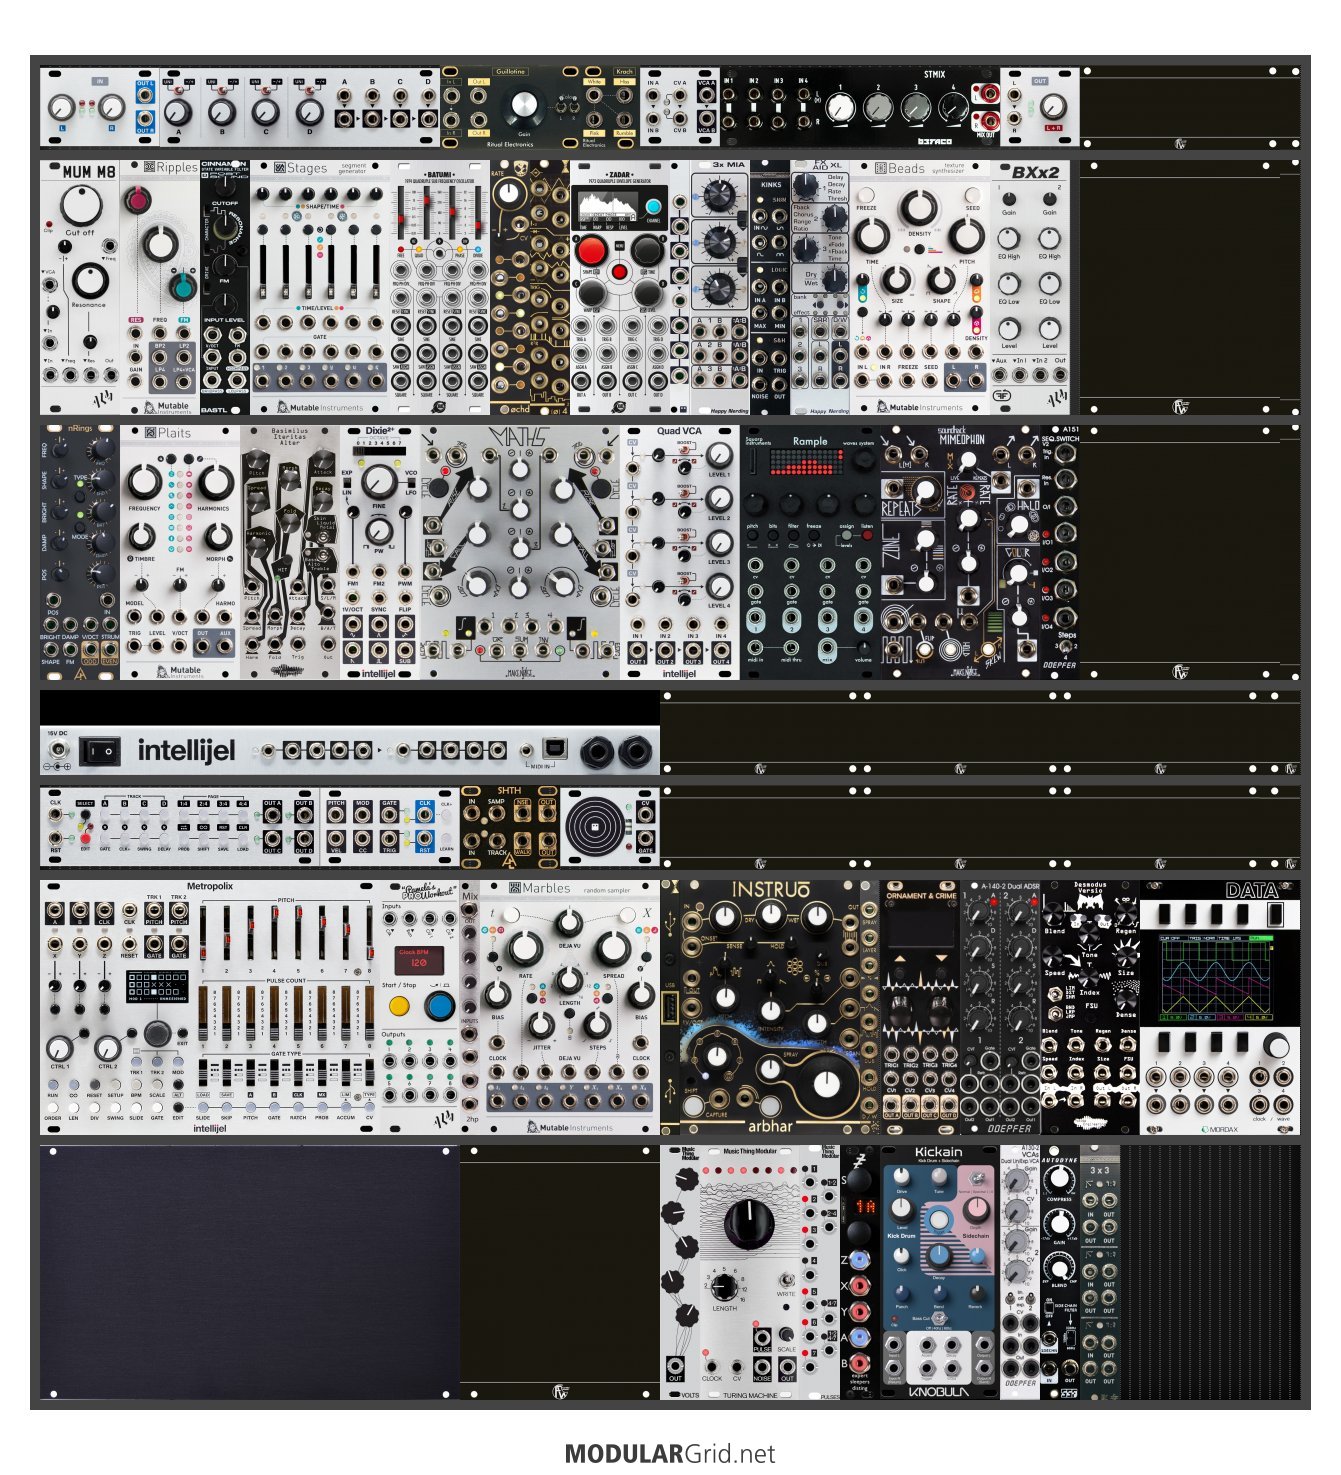Click the MUM M8 Resonance knob
The width and height of the screenshot is (1341, 1475).
[x=89, y=279]
